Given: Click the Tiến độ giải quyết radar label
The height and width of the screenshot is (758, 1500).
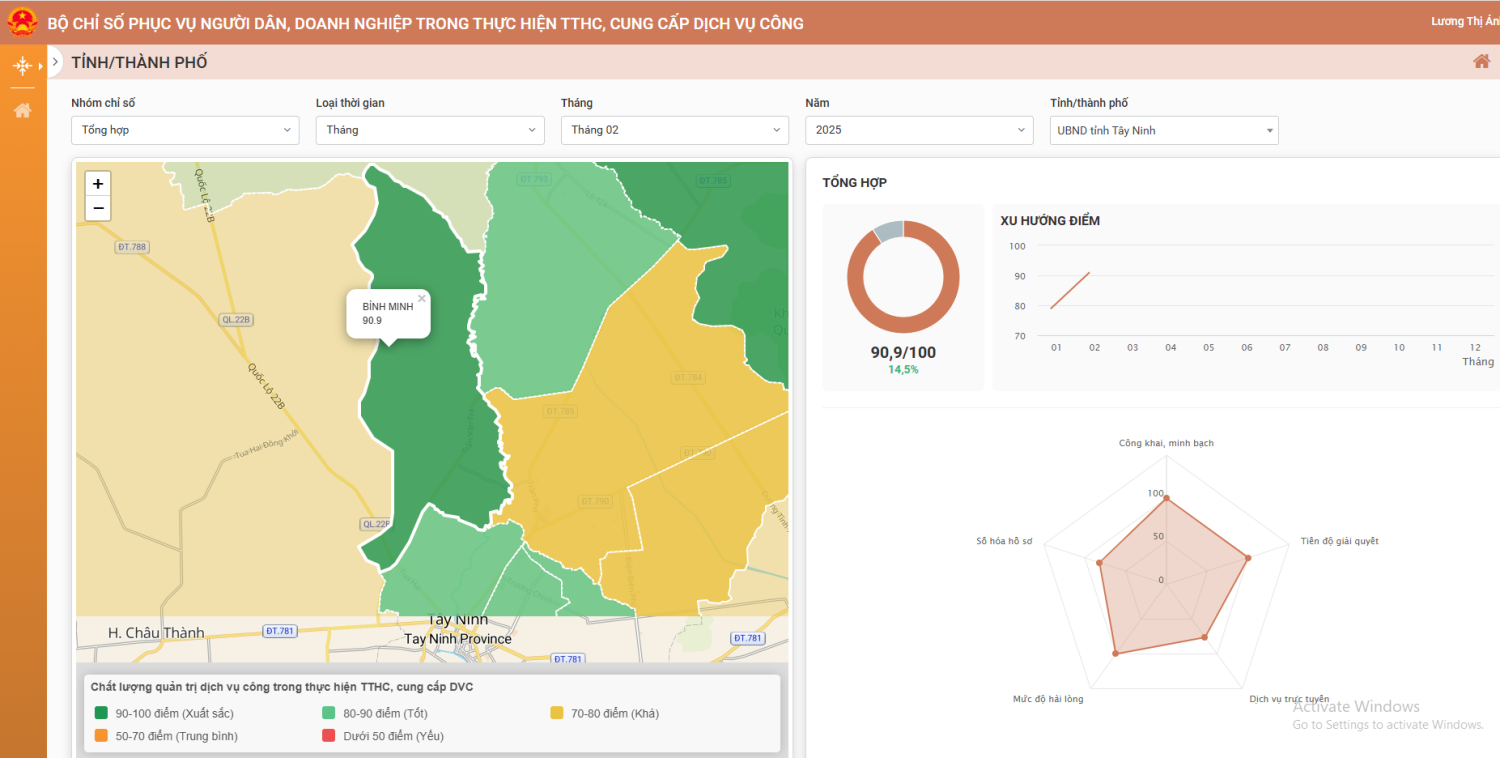Looking at the screenshot, I should (1340, 541).
